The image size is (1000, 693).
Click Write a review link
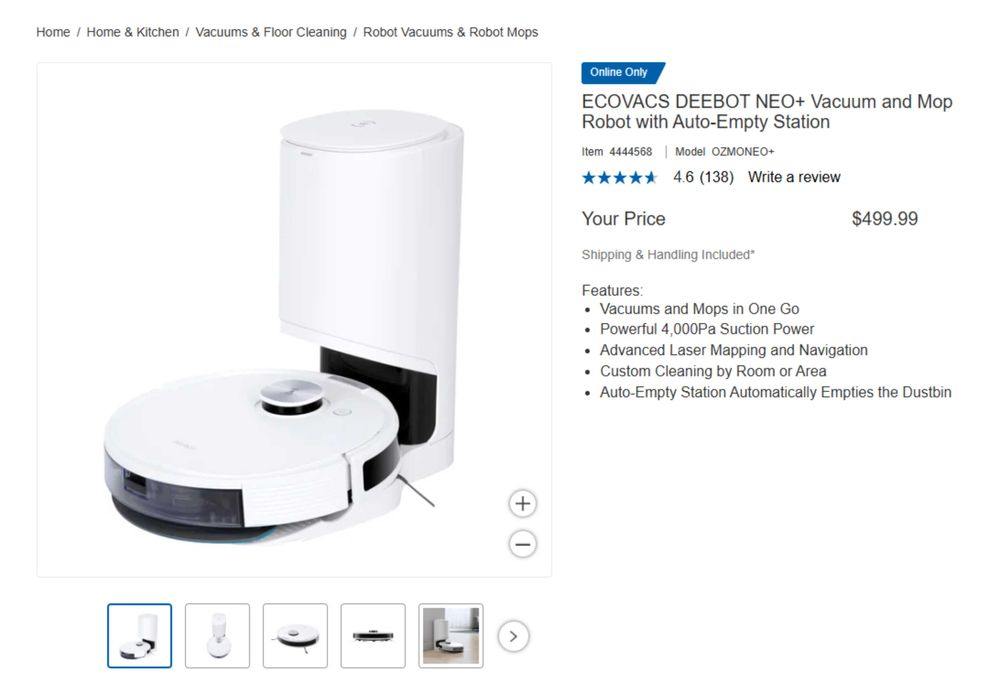[794, 177]
